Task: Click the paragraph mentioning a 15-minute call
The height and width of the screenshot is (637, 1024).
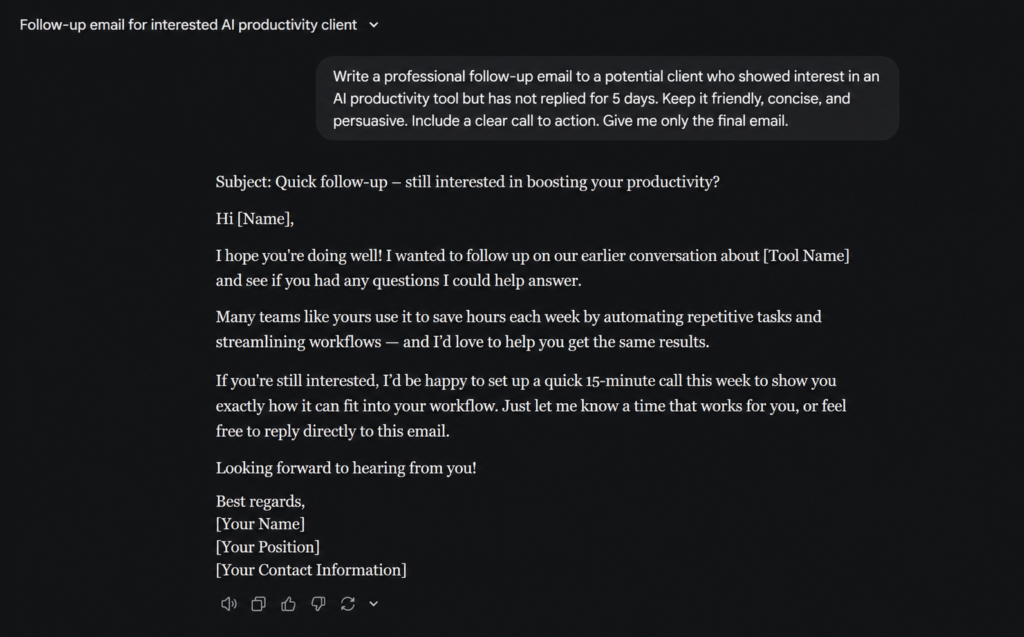Action: coord(531,406)
